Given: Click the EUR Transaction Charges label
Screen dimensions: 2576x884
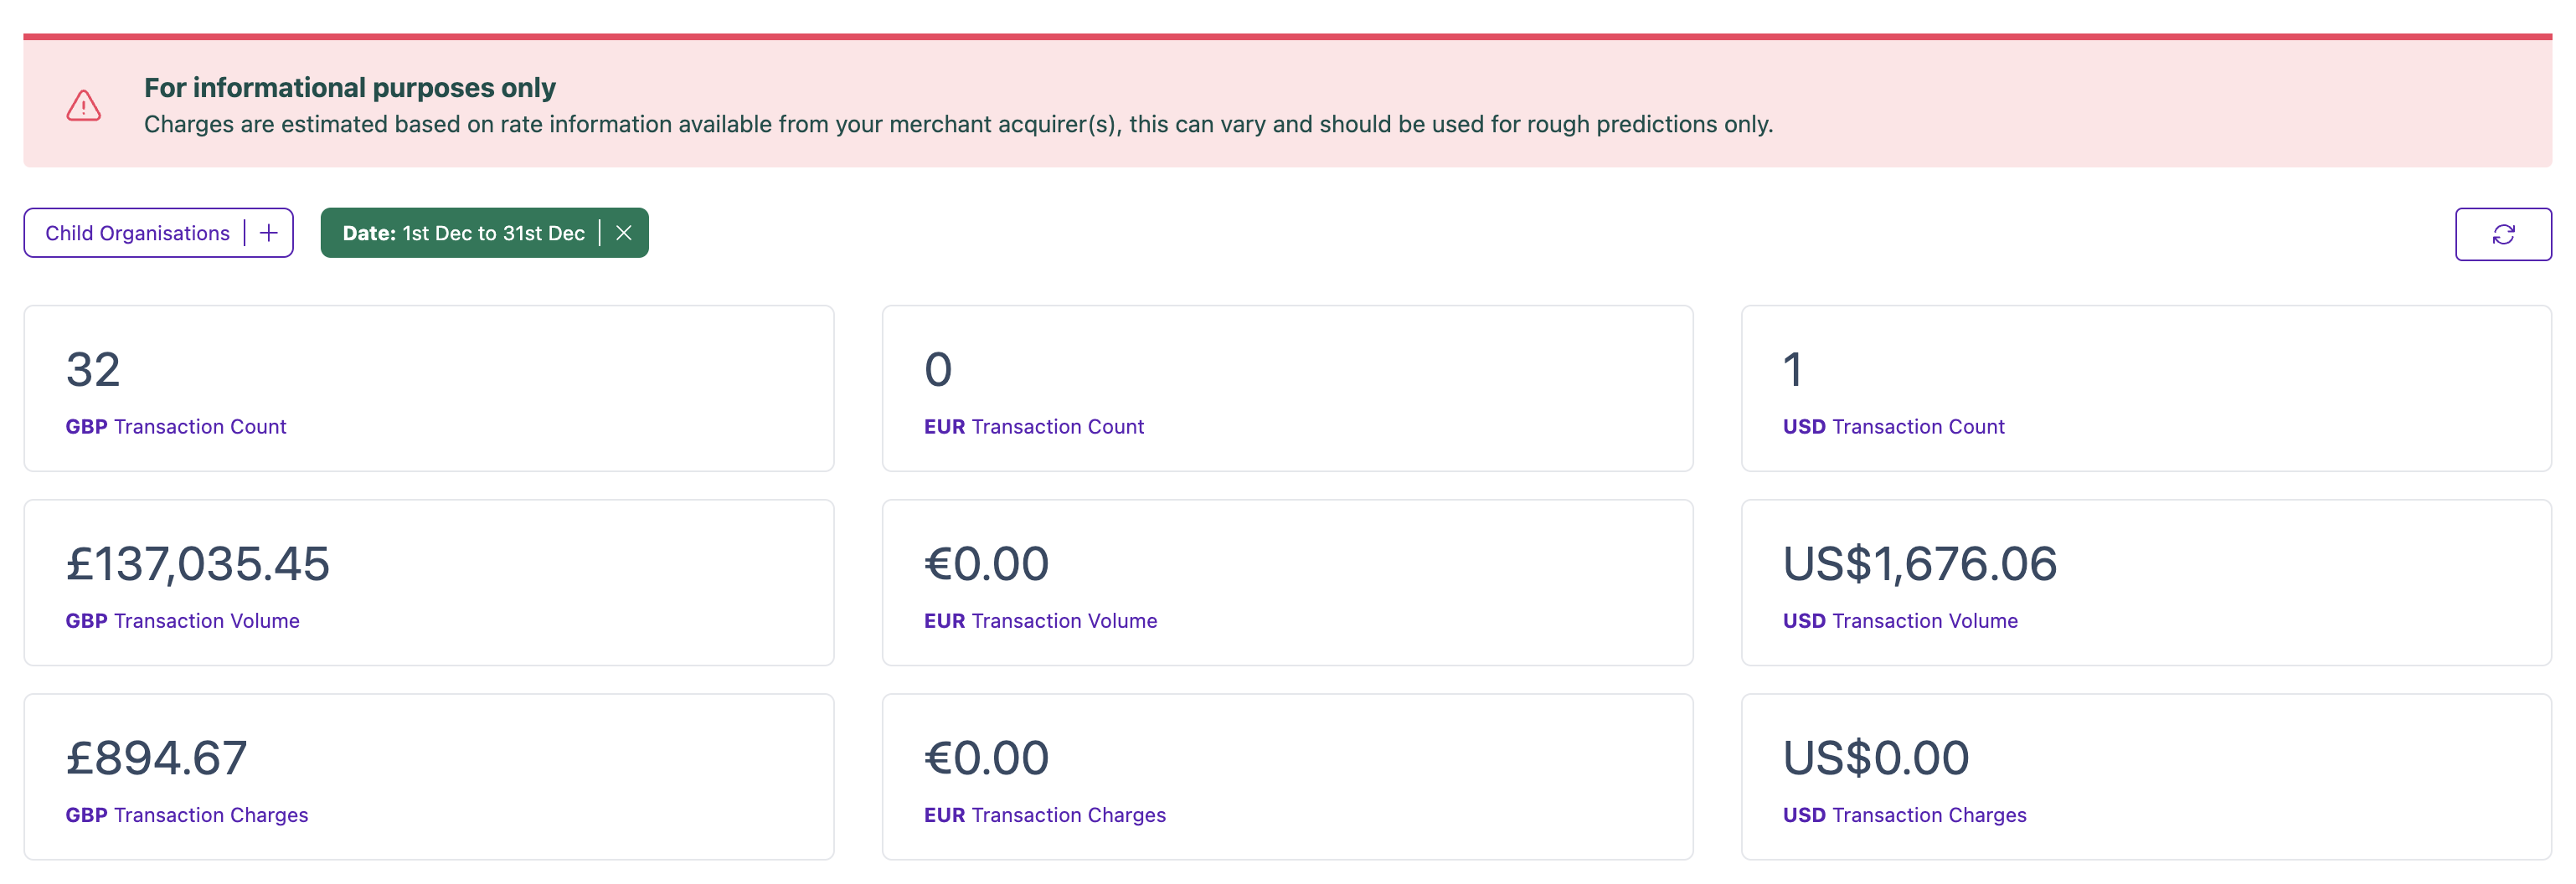Looking at the screenshot, I should (x=1045, y=815).
